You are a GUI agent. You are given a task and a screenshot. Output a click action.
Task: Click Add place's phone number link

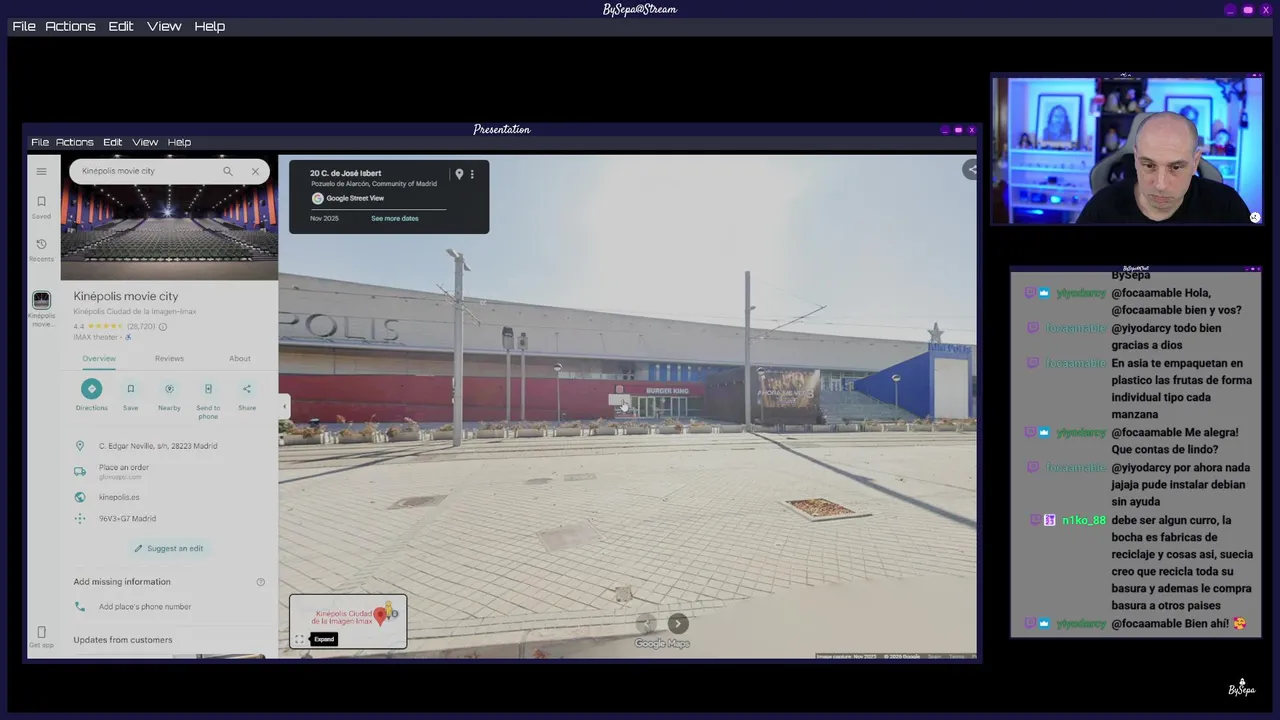click(x=145, y=607)
